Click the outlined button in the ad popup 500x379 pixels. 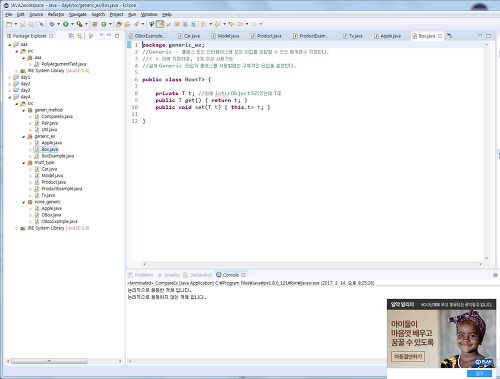pyautogui.click(x=408, y=356)
